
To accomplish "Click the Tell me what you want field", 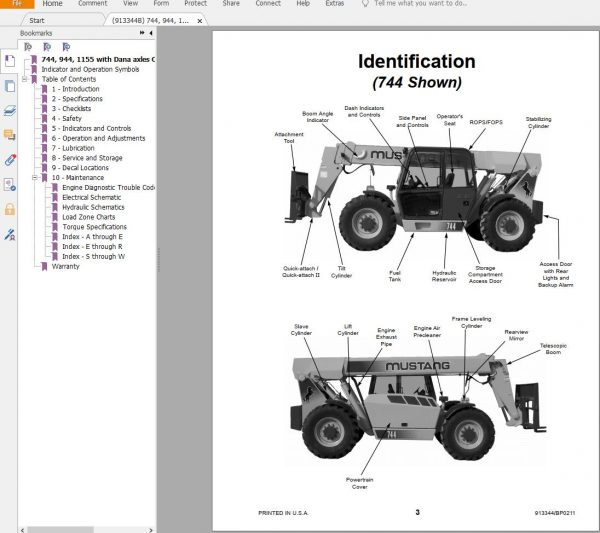I will [420, 3].
